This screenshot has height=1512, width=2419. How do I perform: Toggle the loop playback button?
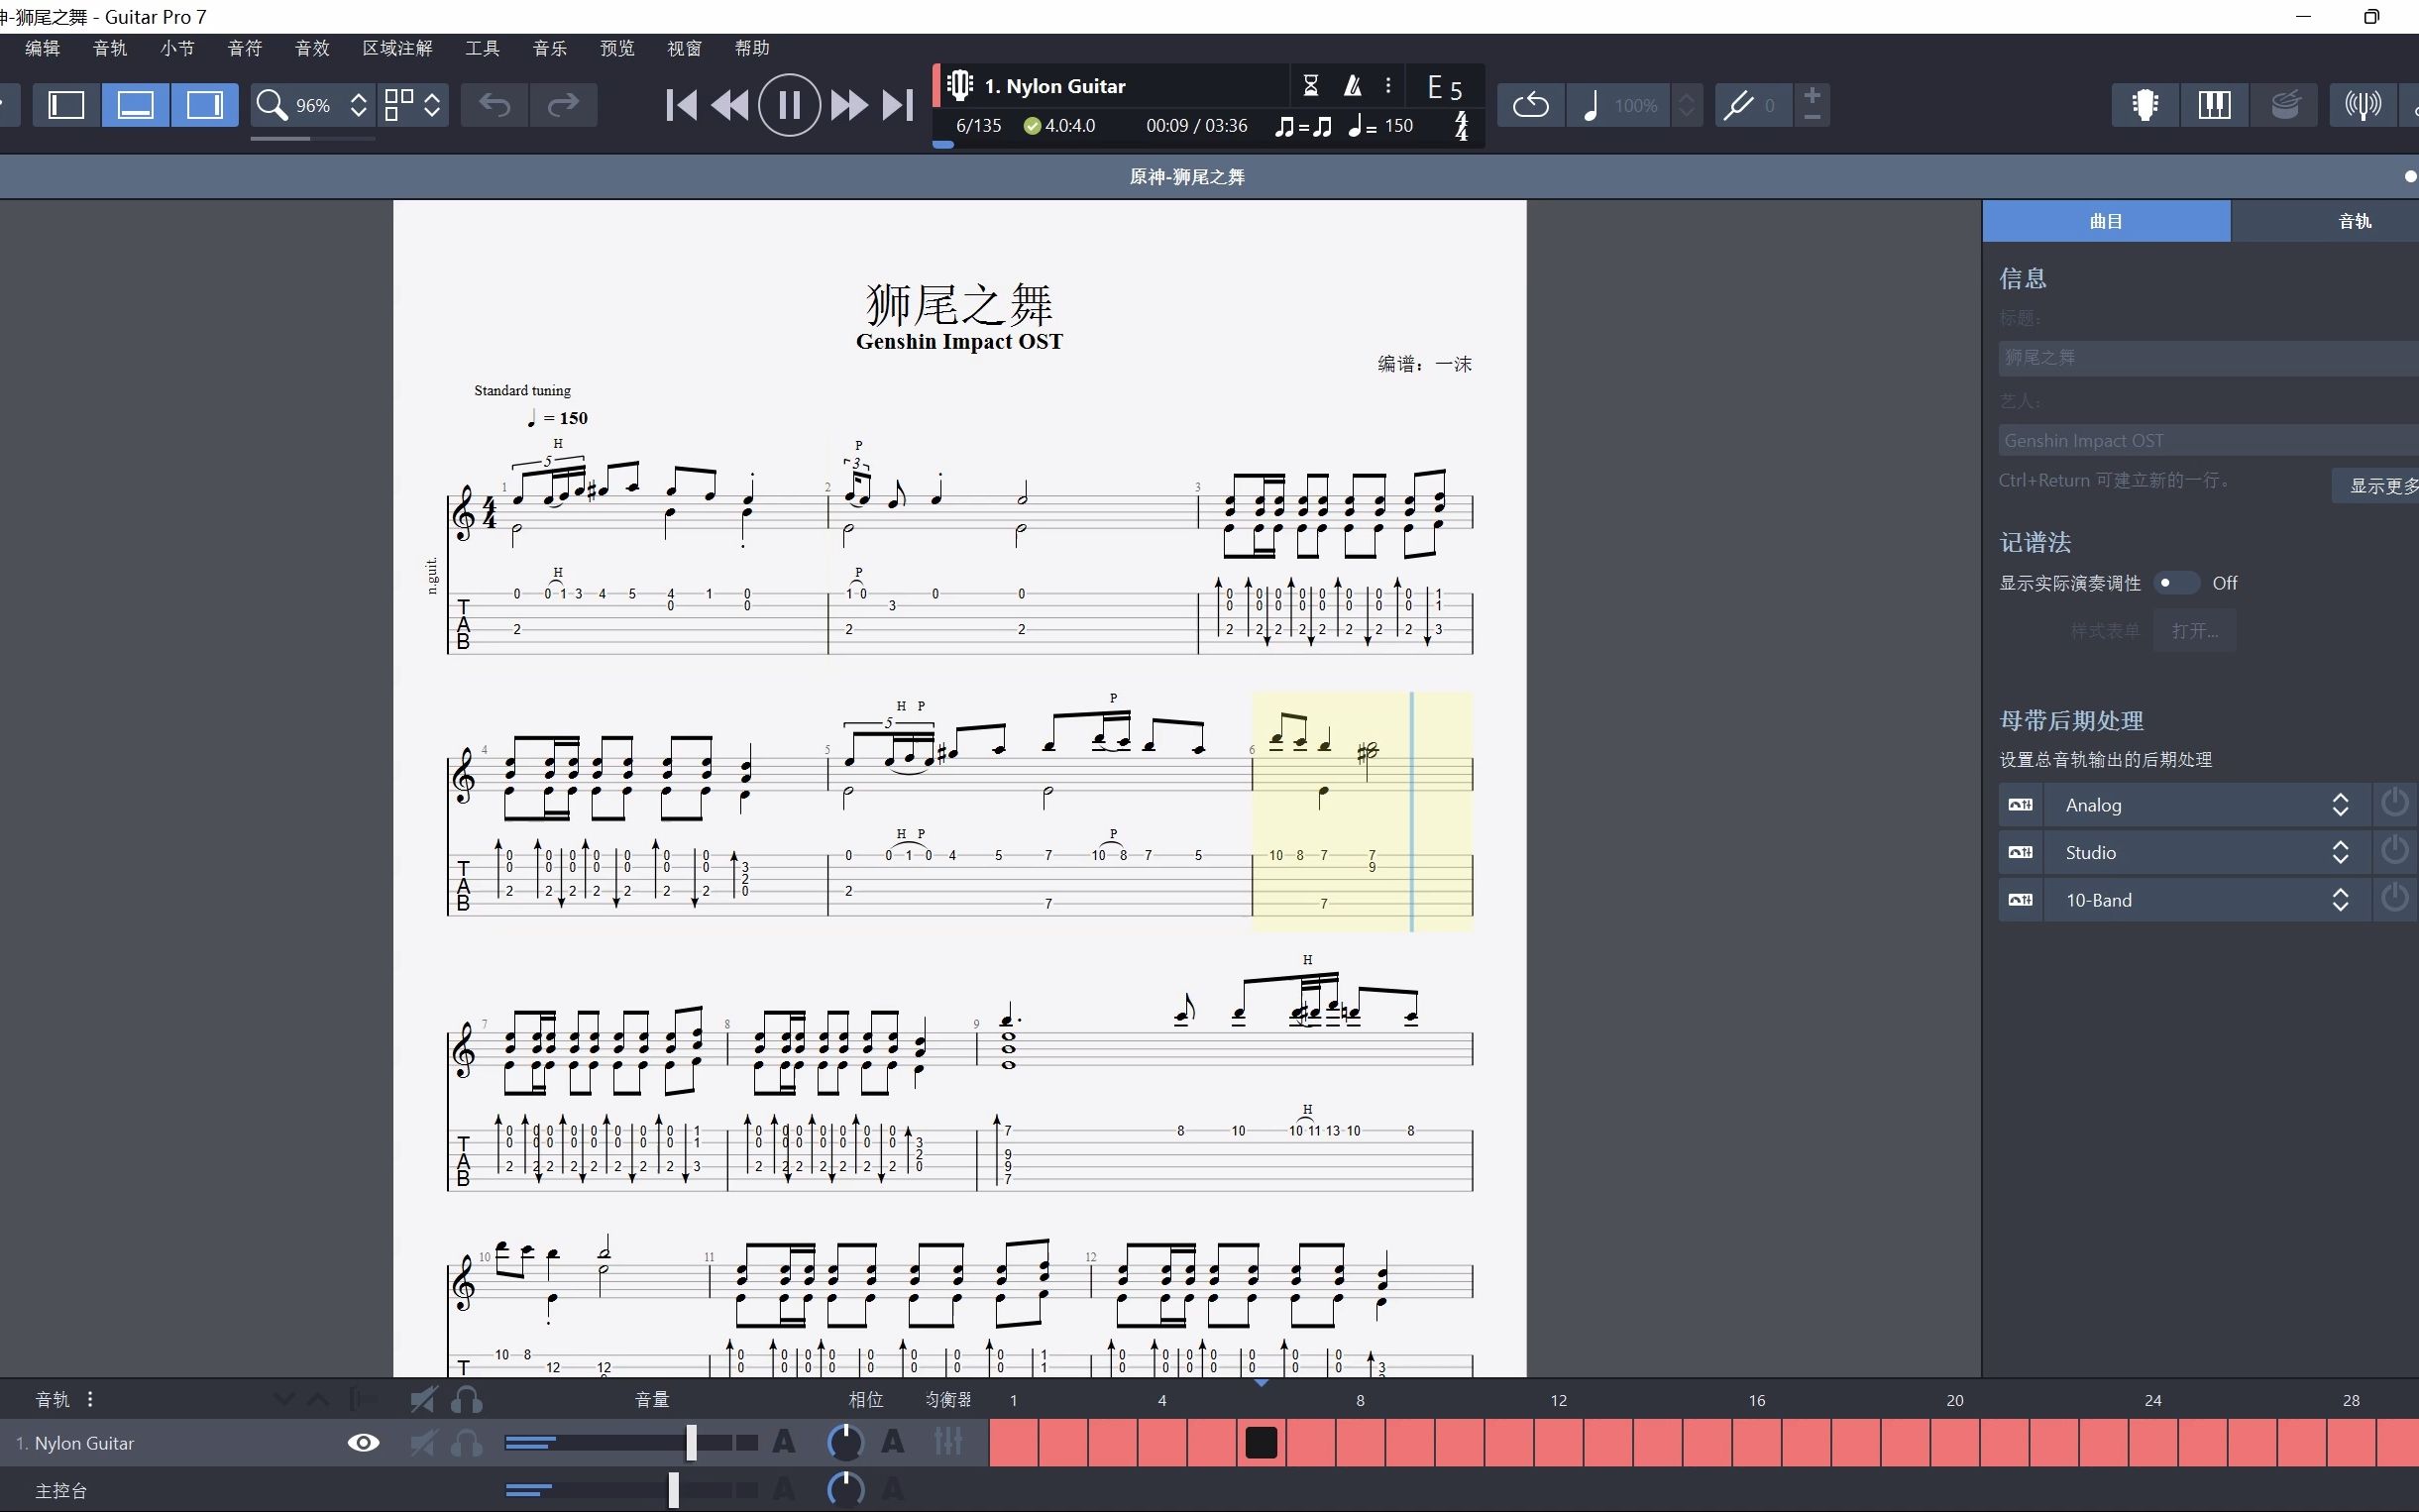click(x=1530, y=105)
